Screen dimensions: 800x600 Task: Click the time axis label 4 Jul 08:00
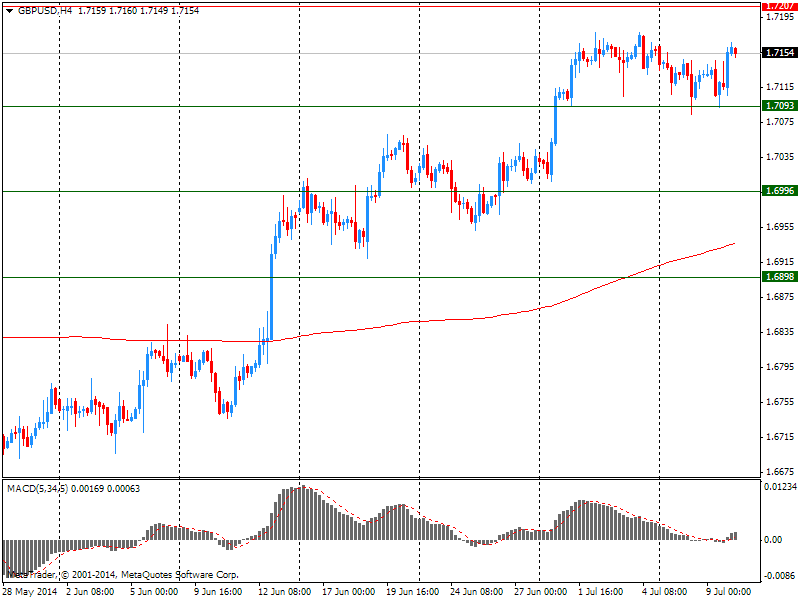664,592
